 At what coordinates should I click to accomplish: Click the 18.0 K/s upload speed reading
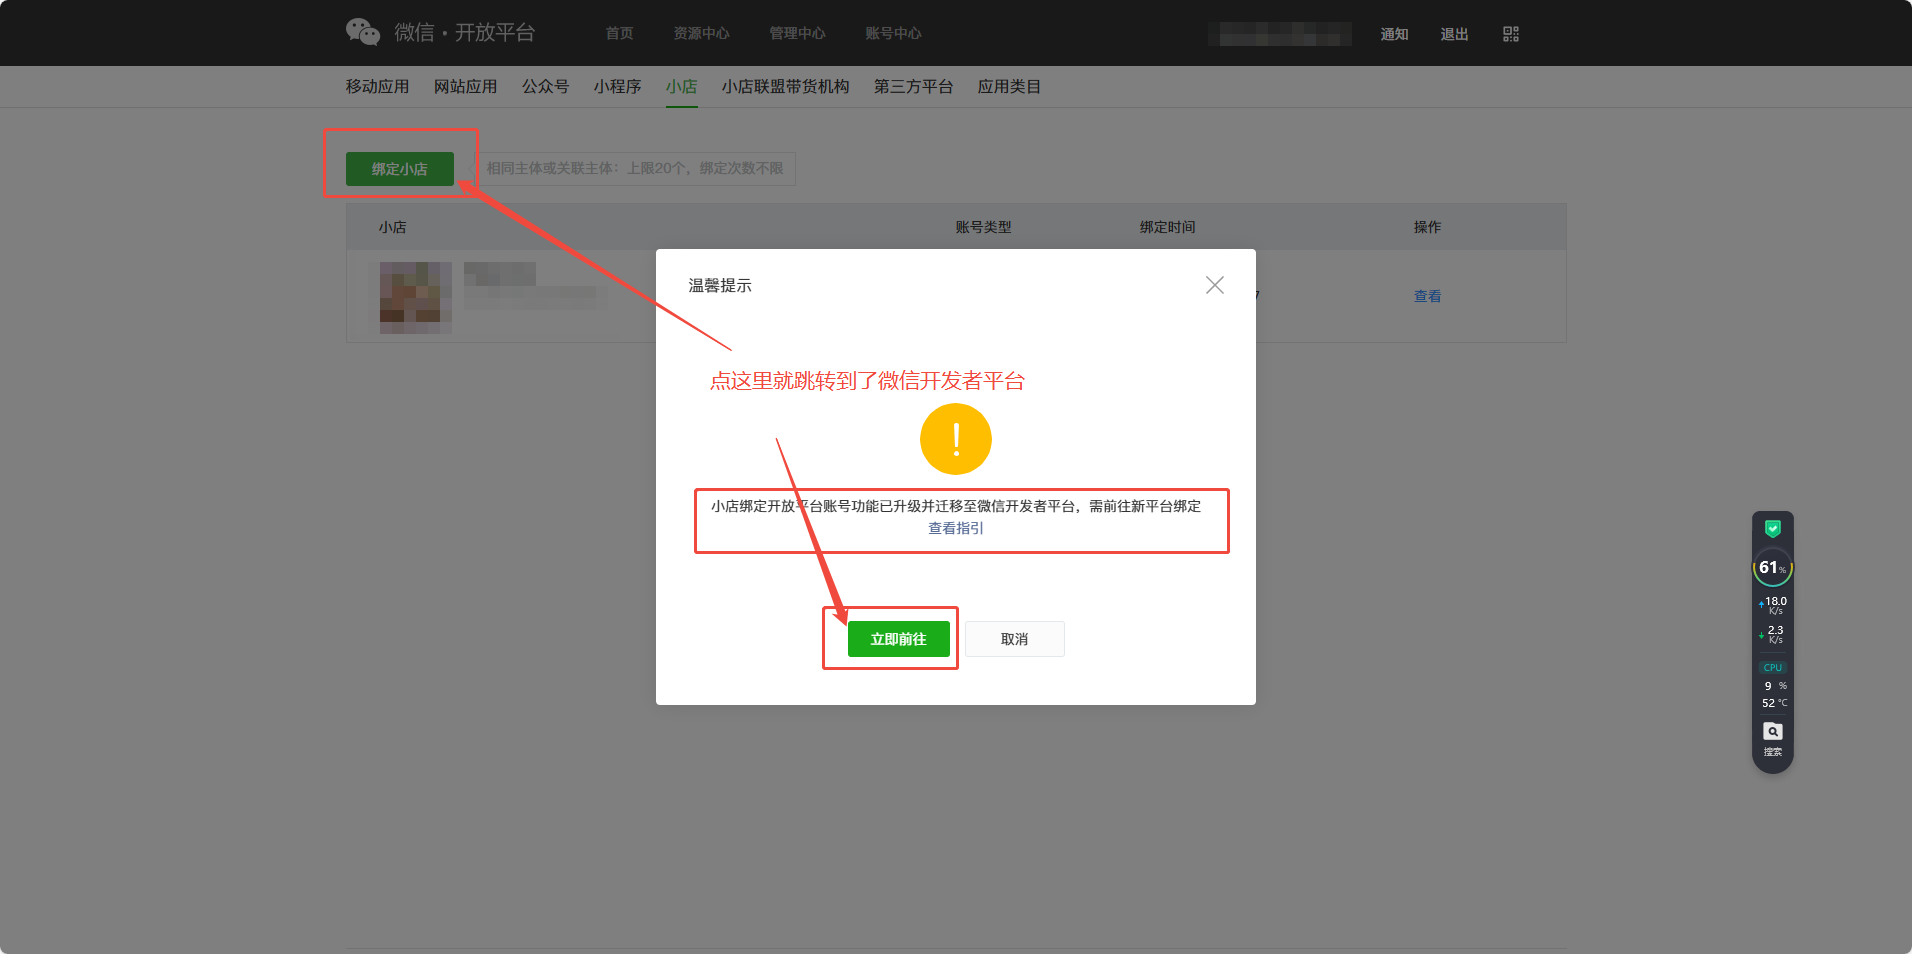pyautogui.click(x=1774, y=605)
